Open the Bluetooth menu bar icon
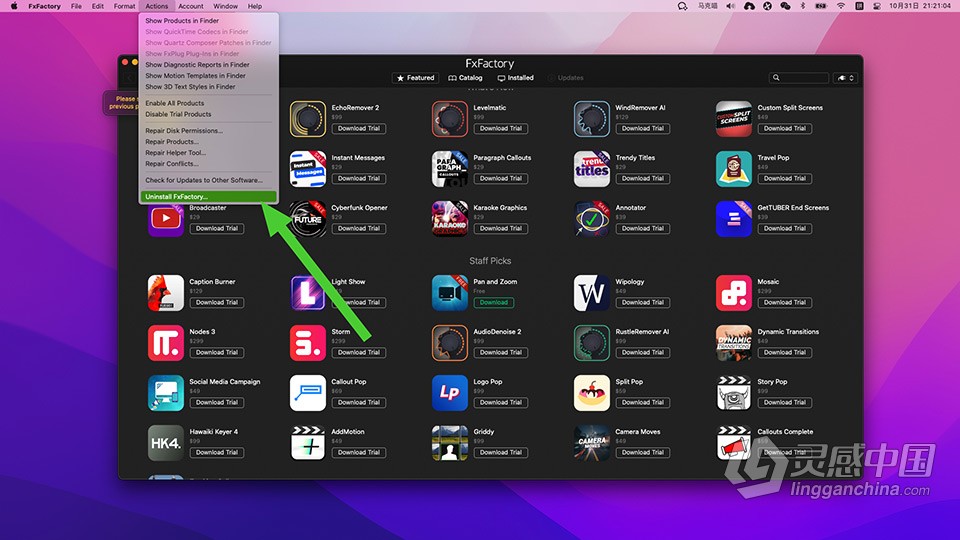The image size is (960, 540). pyautogui.click(x=803, y=6)
